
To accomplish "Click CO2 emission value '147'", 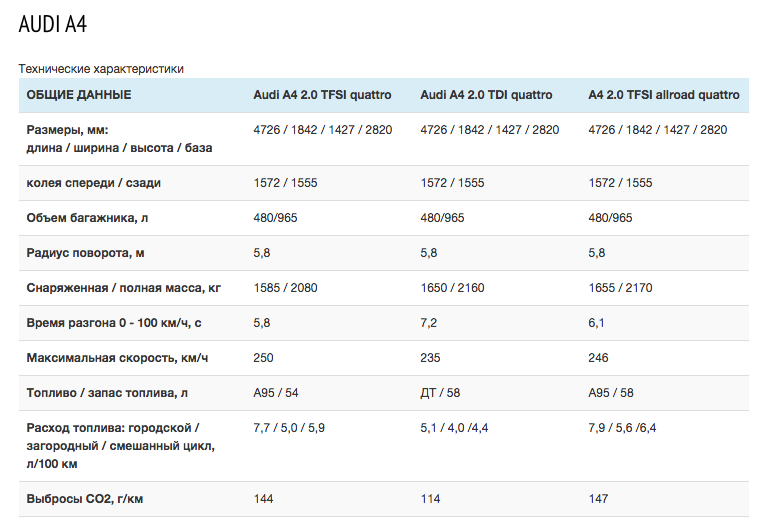I will (598, 499).
